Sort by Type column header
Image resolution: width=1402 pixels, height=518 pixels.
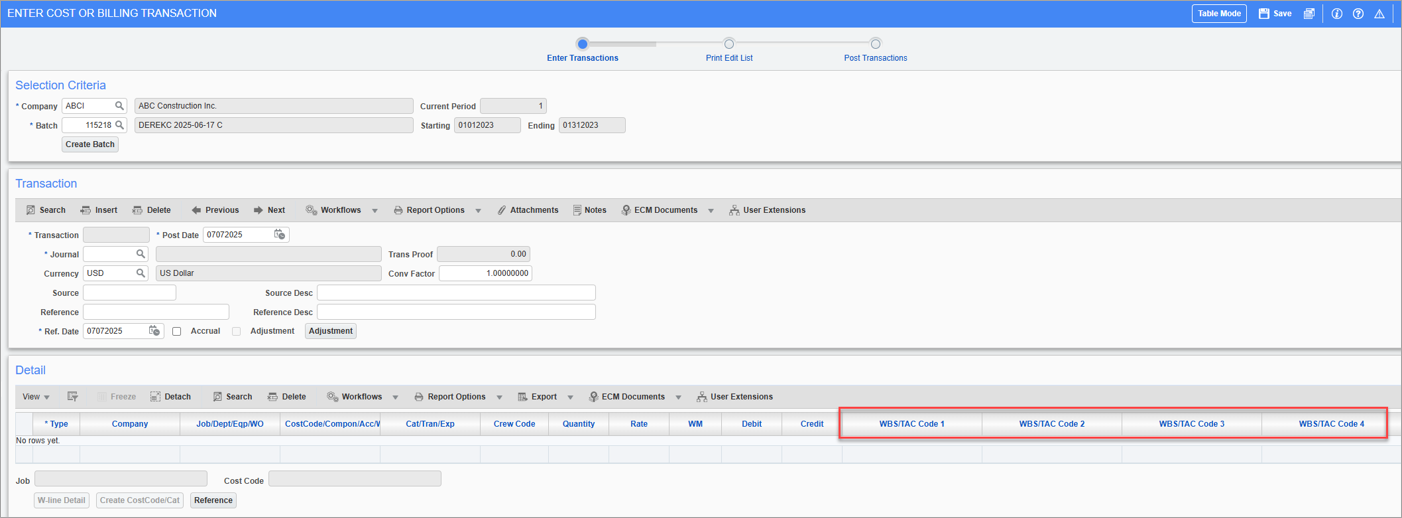pyautogui.click(x=57, y=424)
